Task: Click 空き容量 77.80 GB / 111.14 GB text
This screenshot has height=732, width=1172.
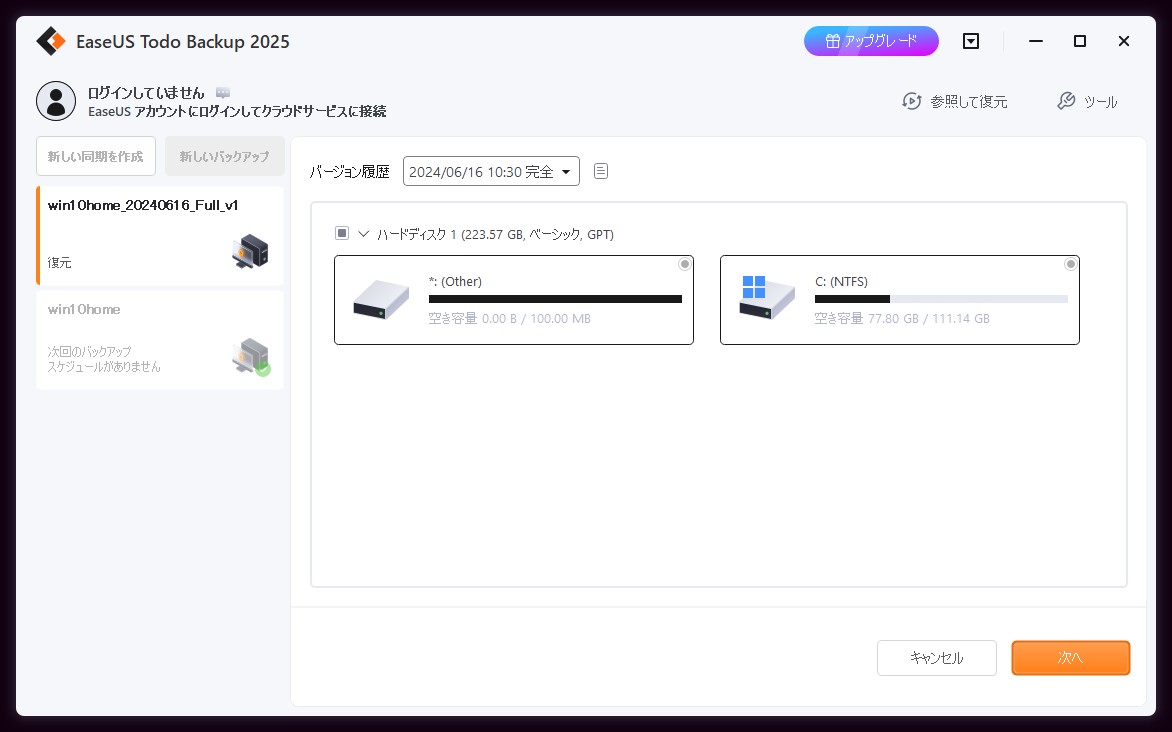Action: click(902, 319)
